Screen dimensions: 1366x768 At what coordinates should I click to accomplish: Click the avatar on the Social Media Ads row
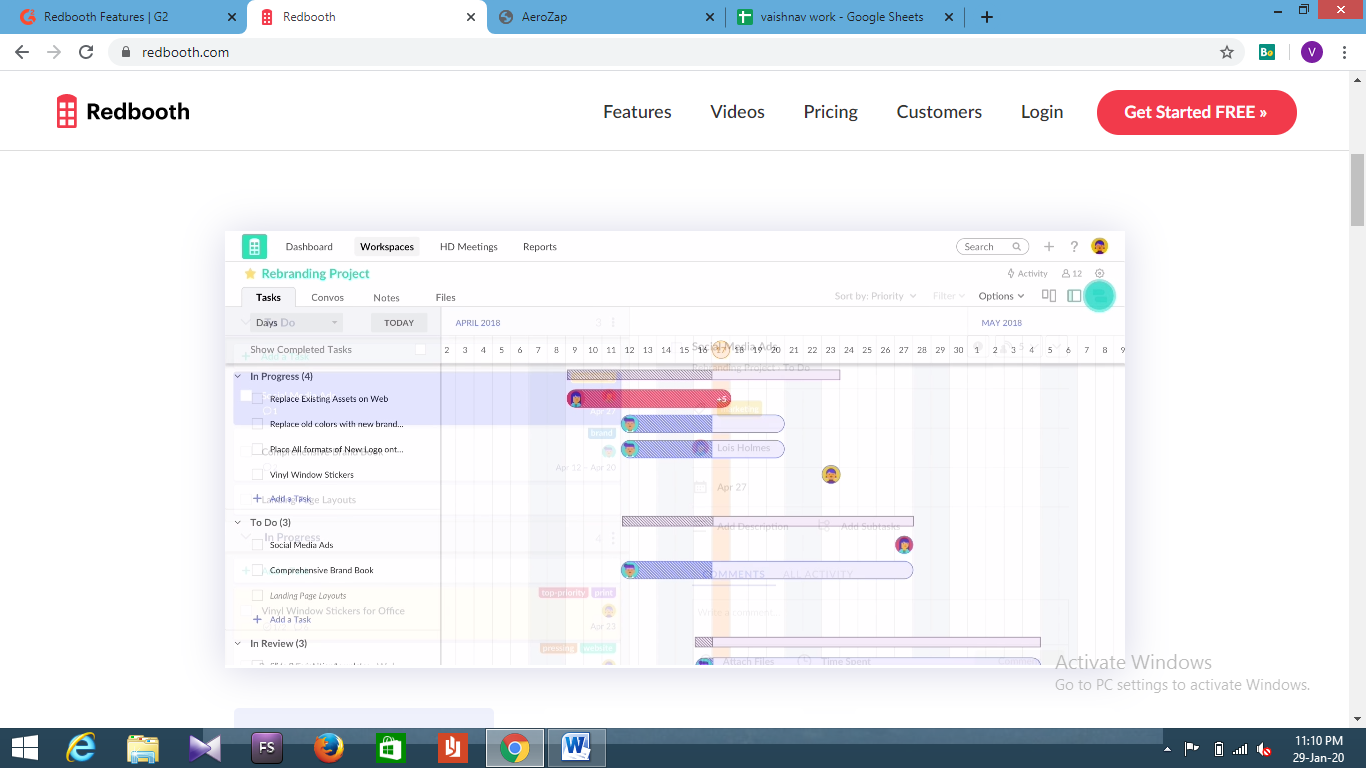(x=904, y=545)
